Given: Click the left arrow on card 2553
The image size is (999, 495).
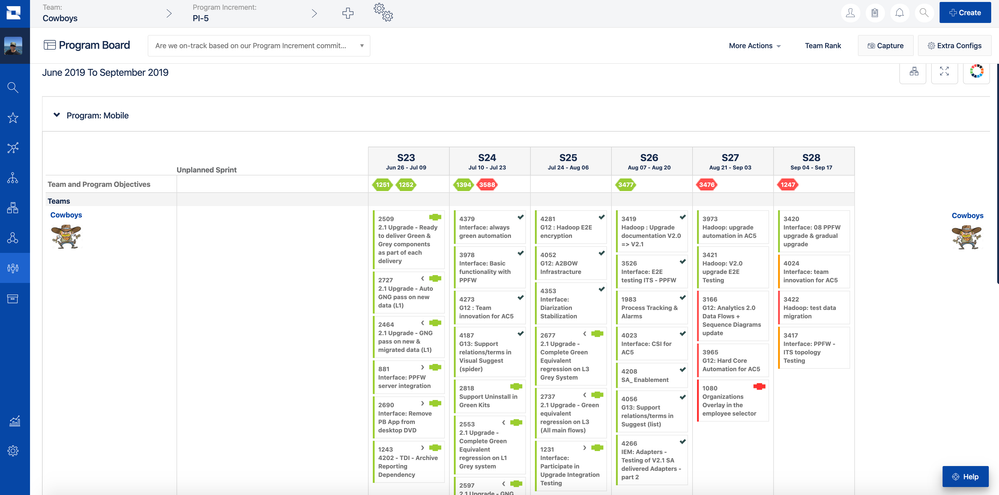Looking at the screenshot, I should point(503,422).
